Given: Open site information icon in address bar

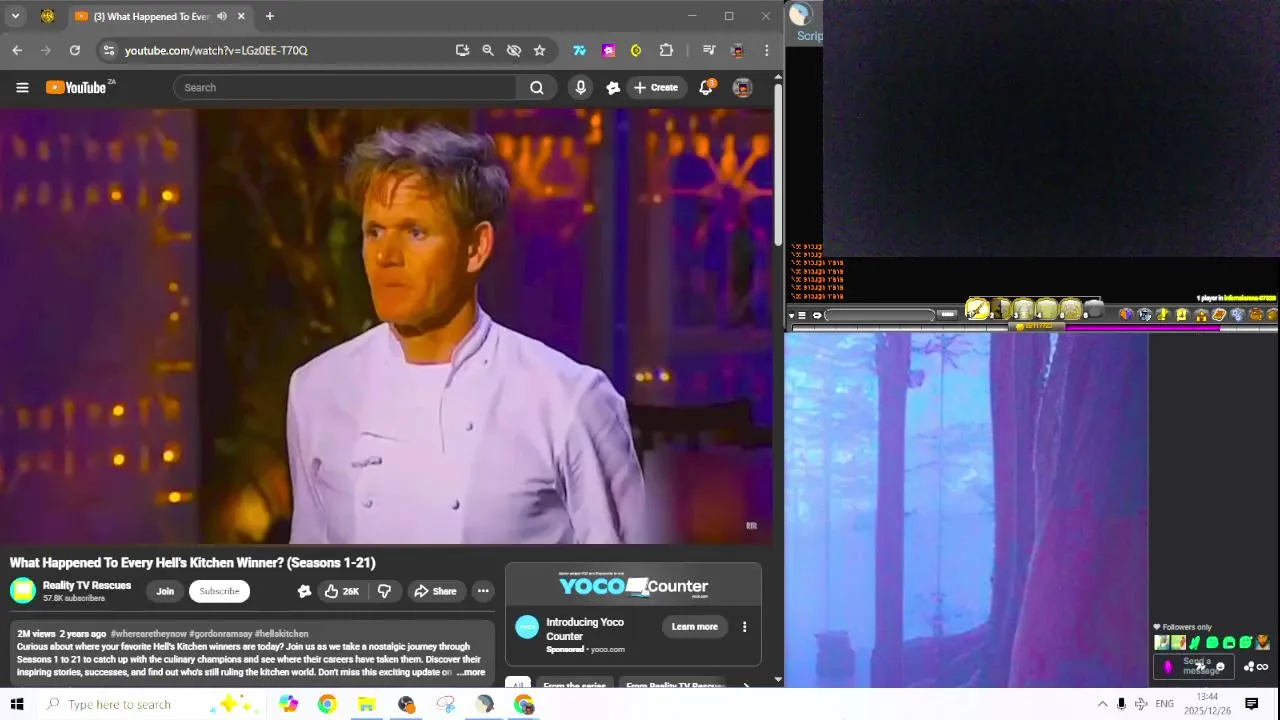Looking at the screenshot, I should coord(109,50).
